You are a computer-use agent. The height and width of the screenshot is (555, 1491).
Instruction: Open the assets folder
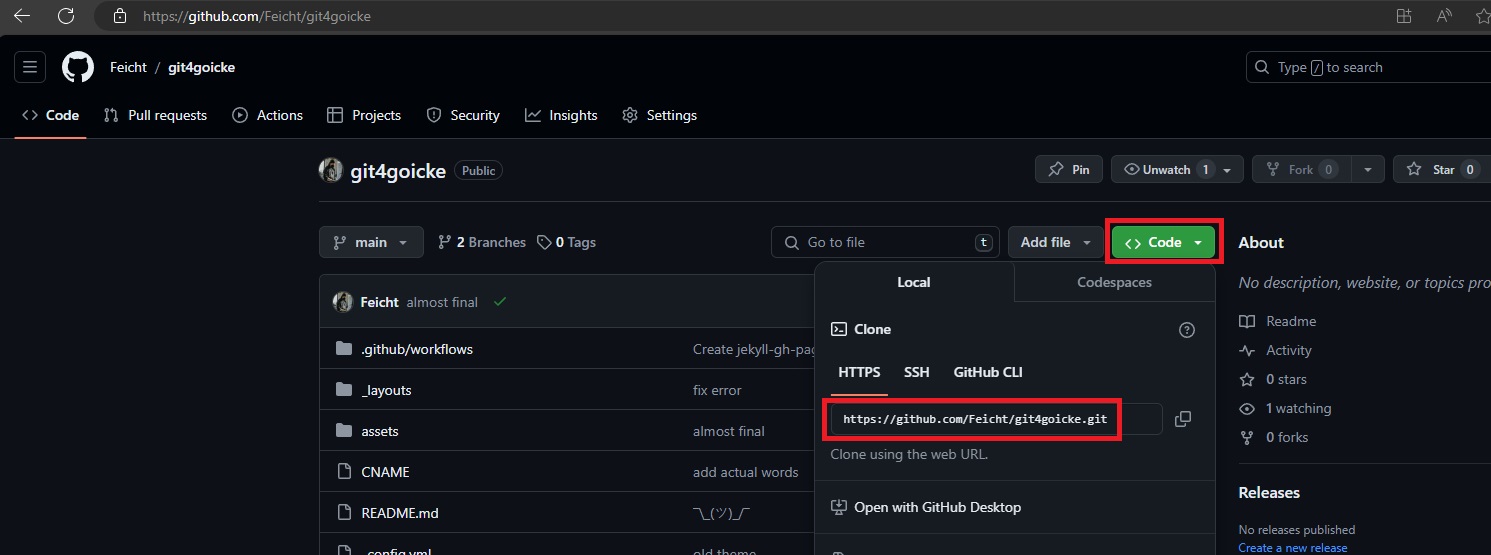pos(380,431)
